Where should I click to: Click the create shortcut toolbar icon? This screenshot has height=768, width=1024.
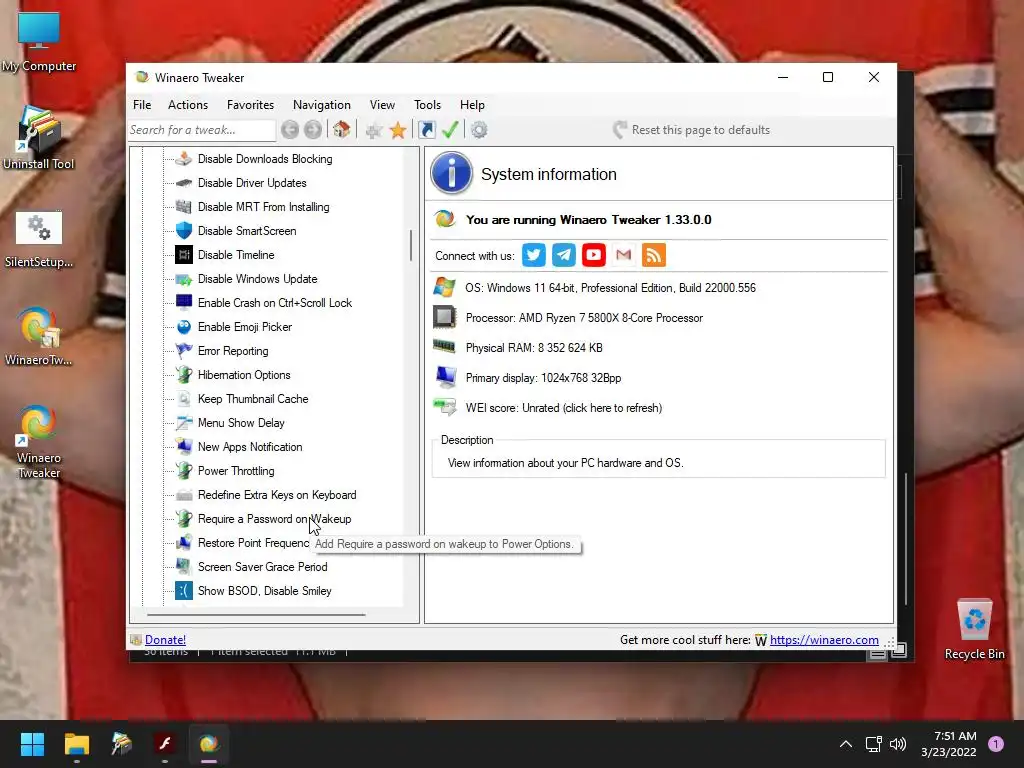(426, 130)
